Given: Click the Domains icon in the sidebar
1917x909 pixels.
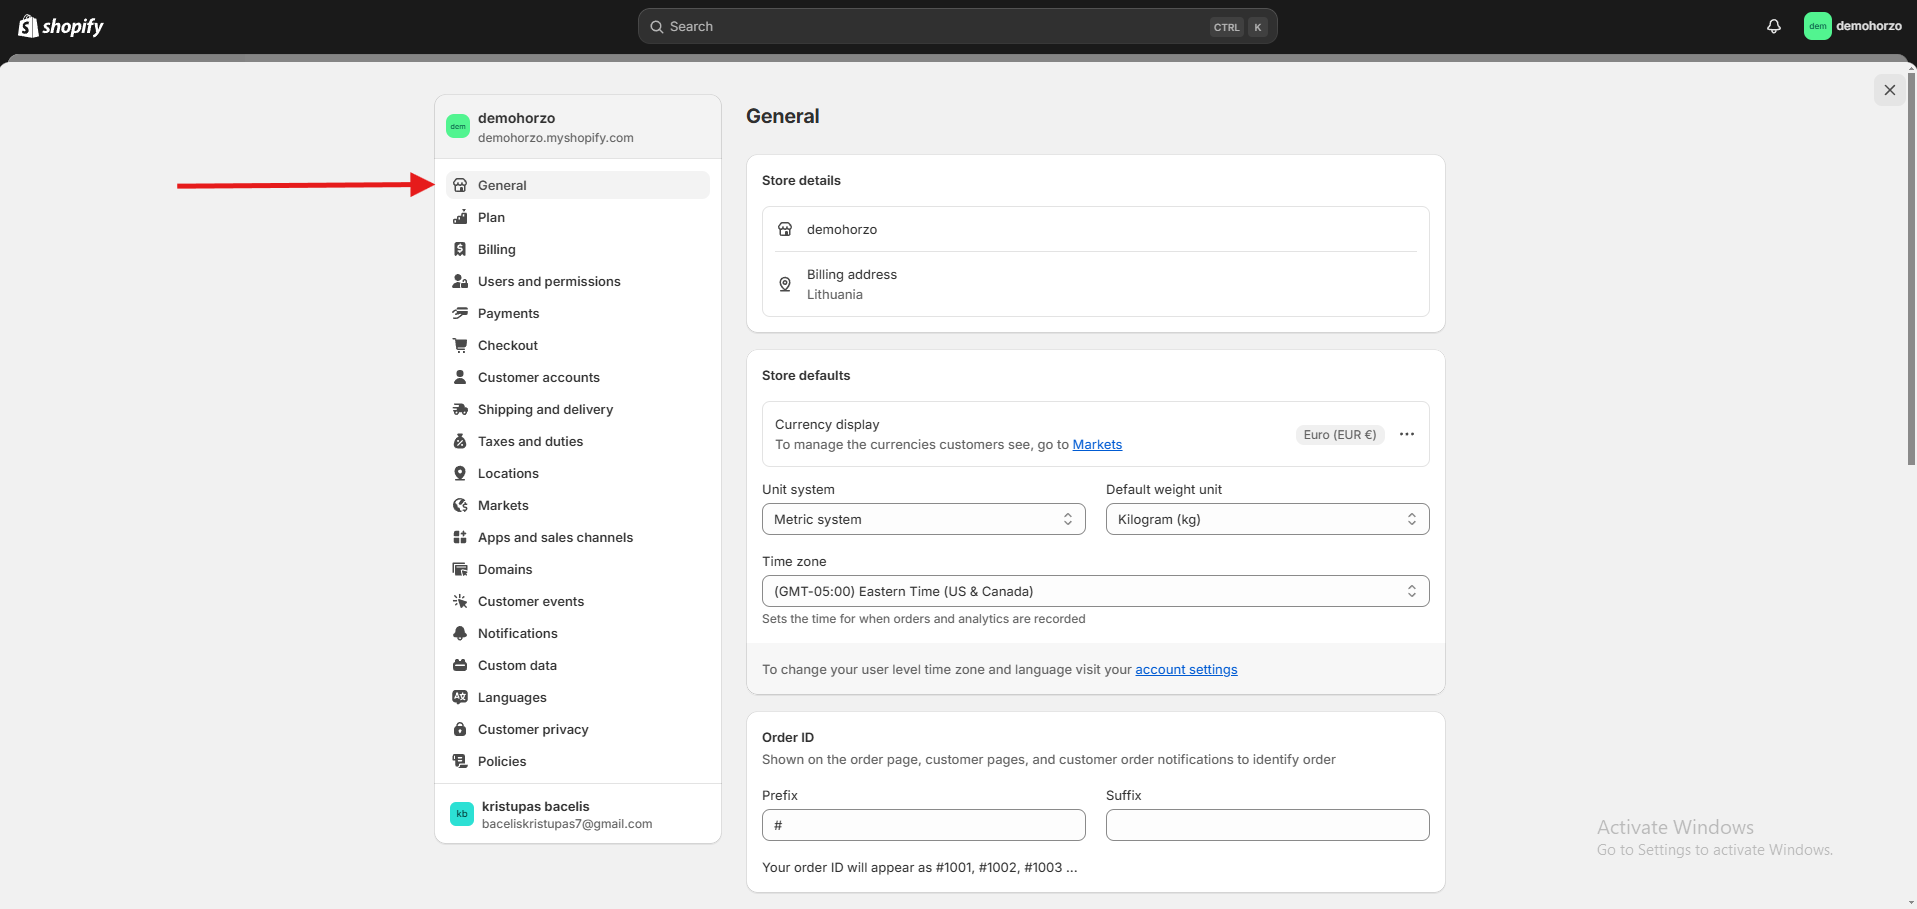Looking at the screenshot, I should (x=460, y=569).
